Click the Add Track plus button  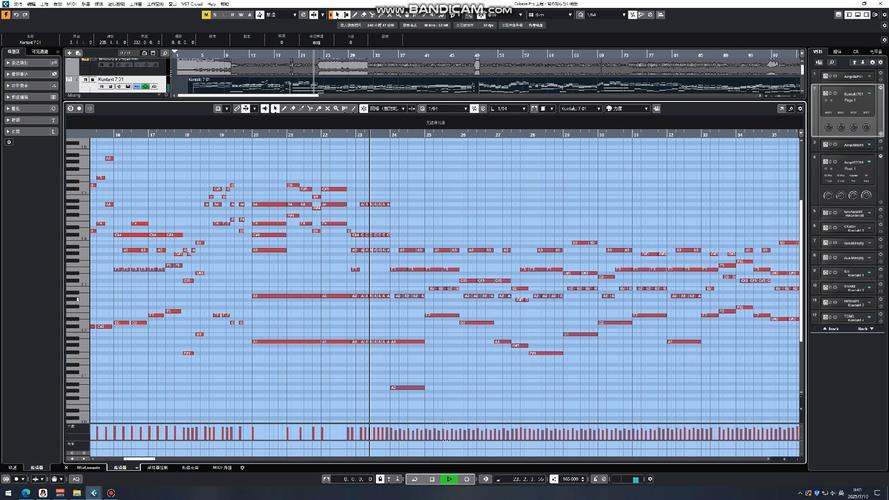point(70,53)
